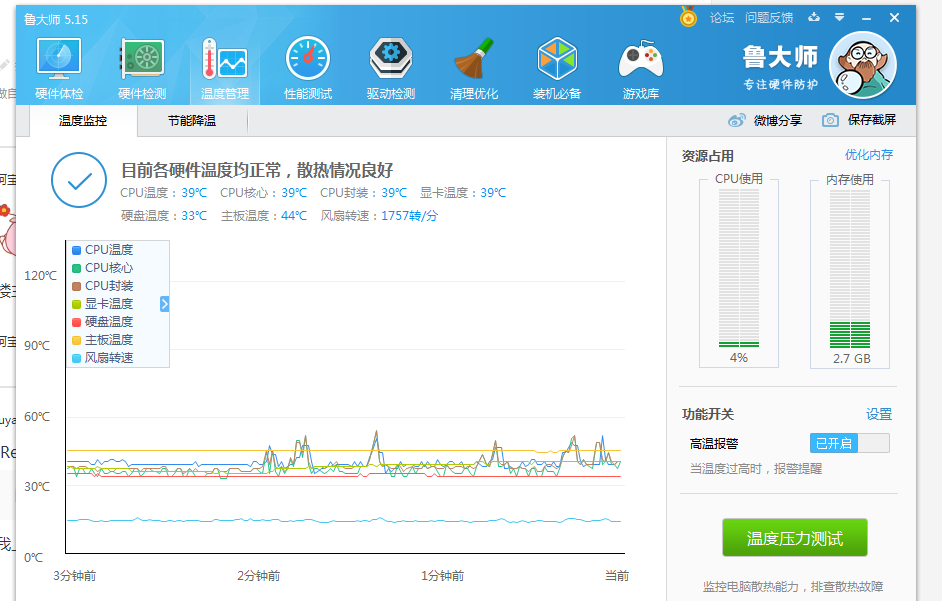Screen dimensions: 942x601
Task: Open the title bar dropdown menu arrow
Action: tap(839, 17)
